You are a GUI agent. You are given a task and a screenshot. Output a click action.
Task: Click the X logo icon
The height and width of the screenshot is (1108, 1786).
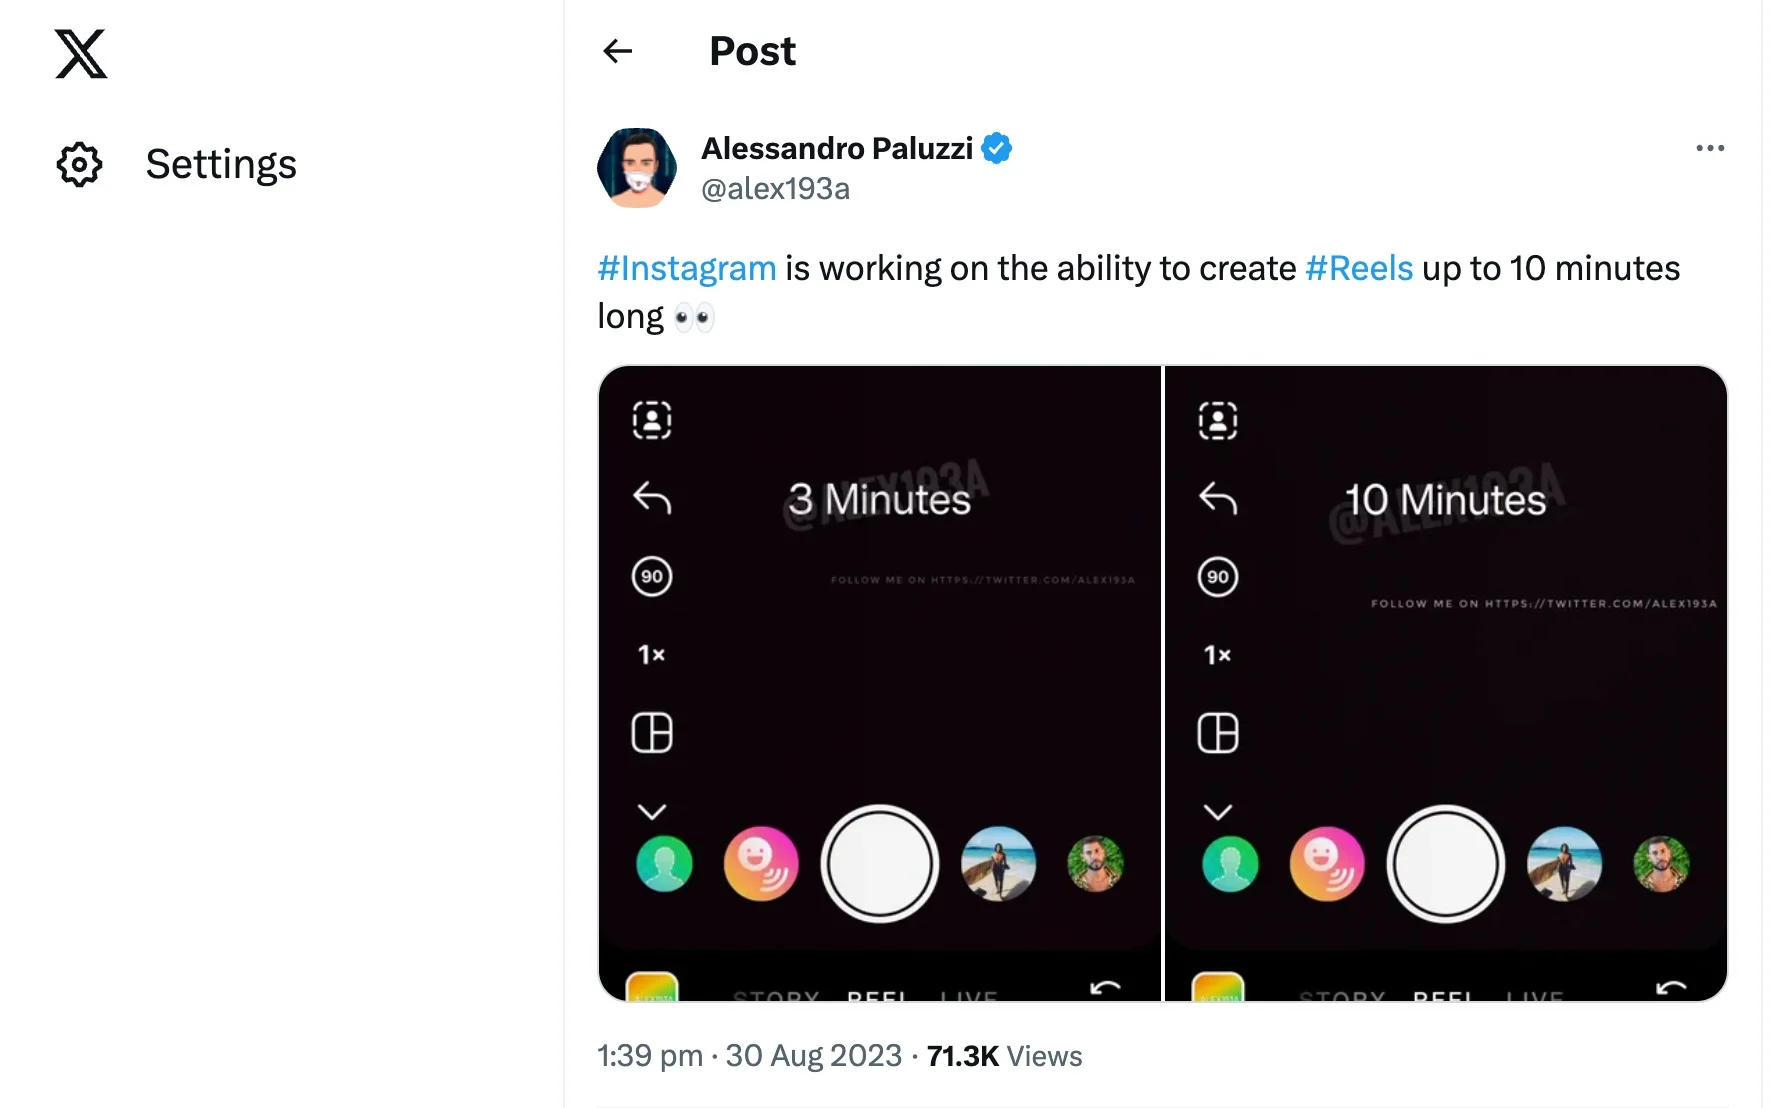(81, 54)
